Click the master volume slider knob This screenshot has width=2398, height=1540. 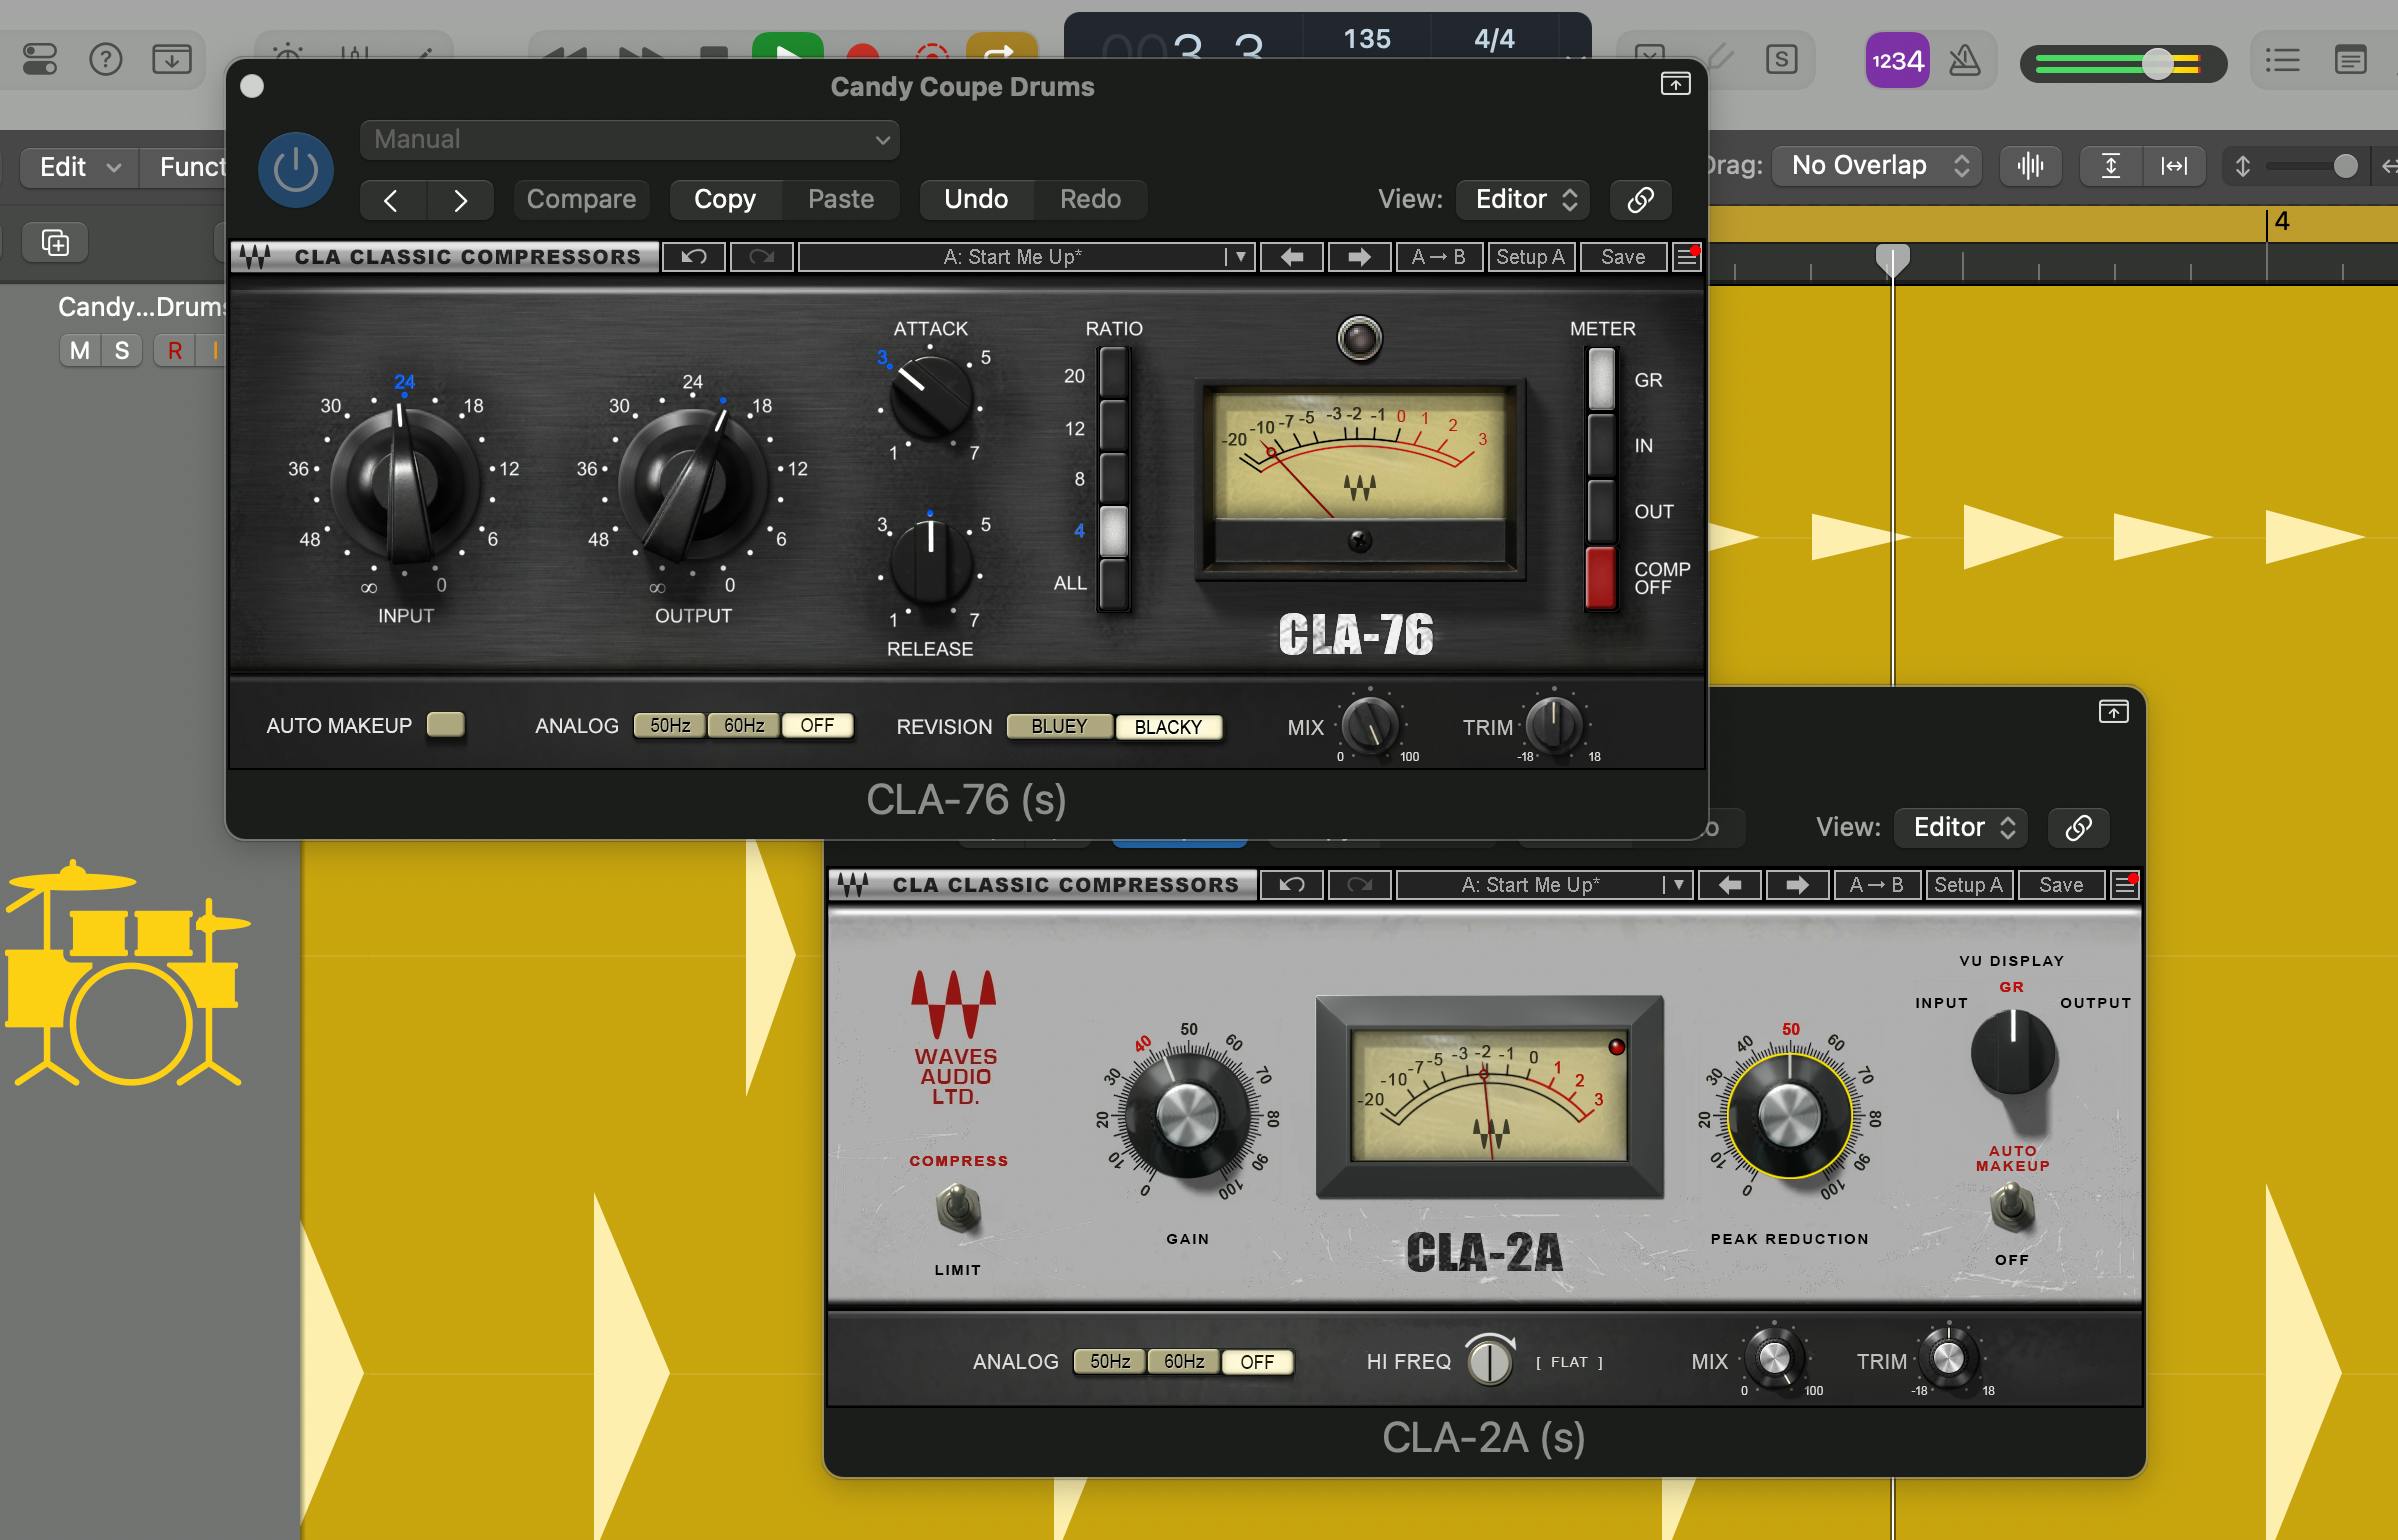pos(2157,64)
